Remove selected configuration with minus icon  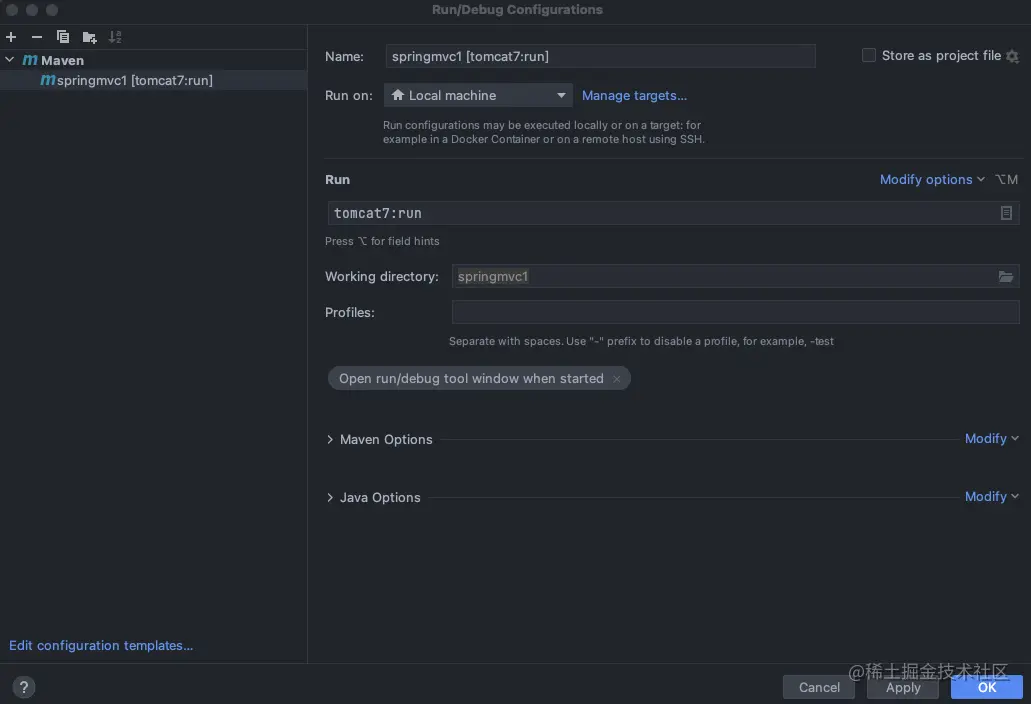click(x=37, y=37)
